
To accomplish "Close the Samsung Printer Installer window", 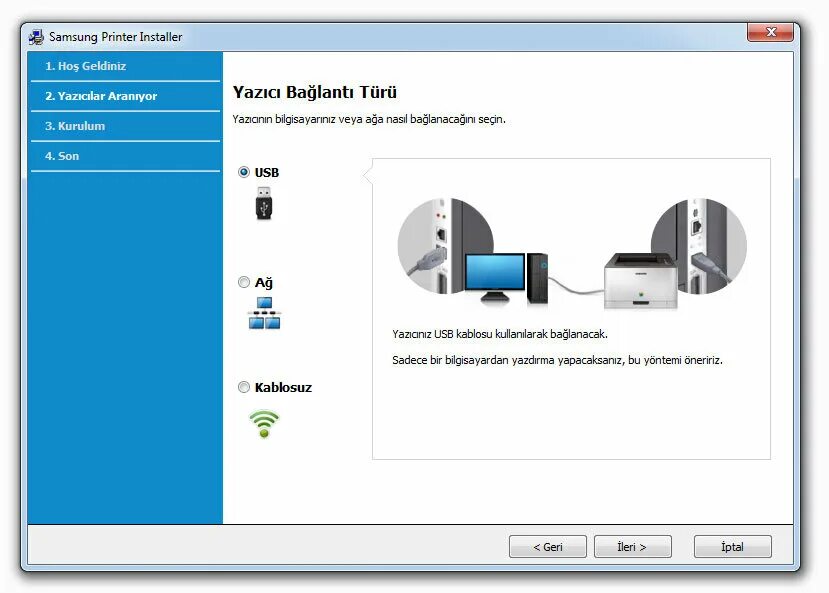I will tap(770, 32).
